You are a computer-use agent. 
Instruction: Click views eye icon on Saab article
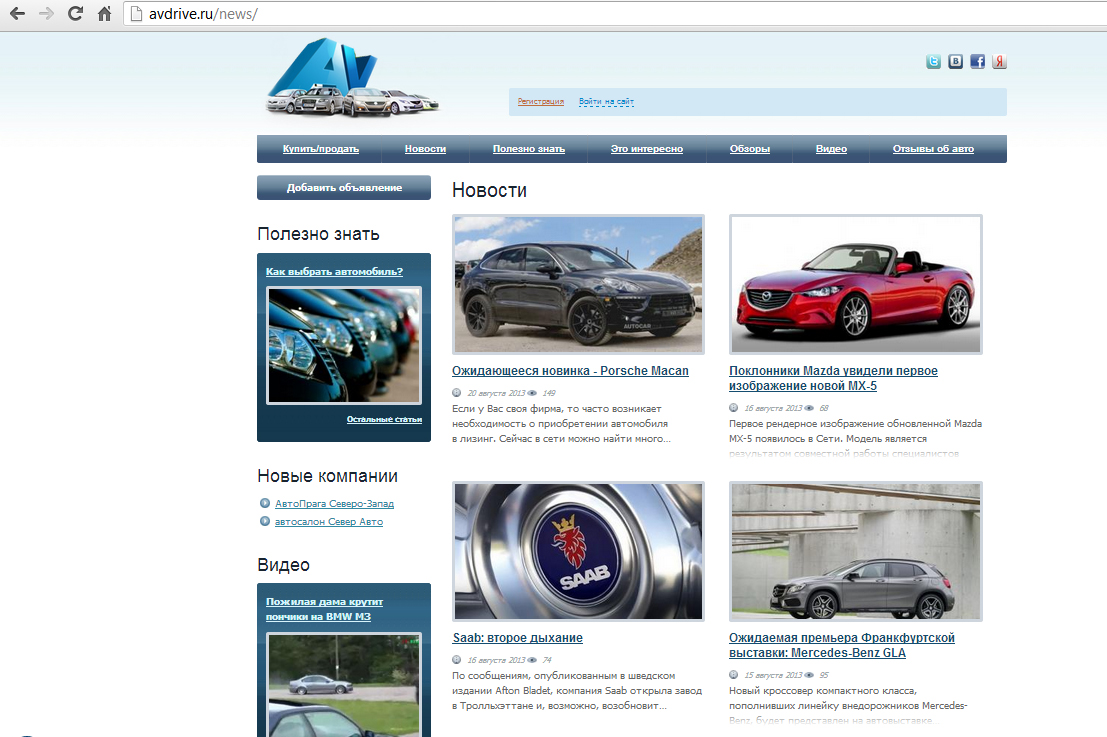pos(532,660)
